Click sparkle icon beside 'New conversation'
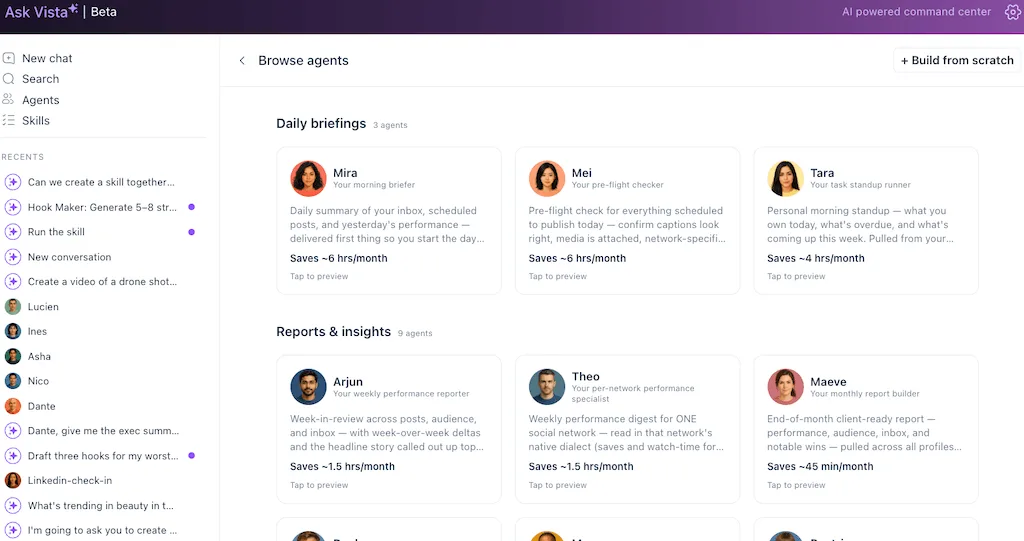 click(12, 257)
